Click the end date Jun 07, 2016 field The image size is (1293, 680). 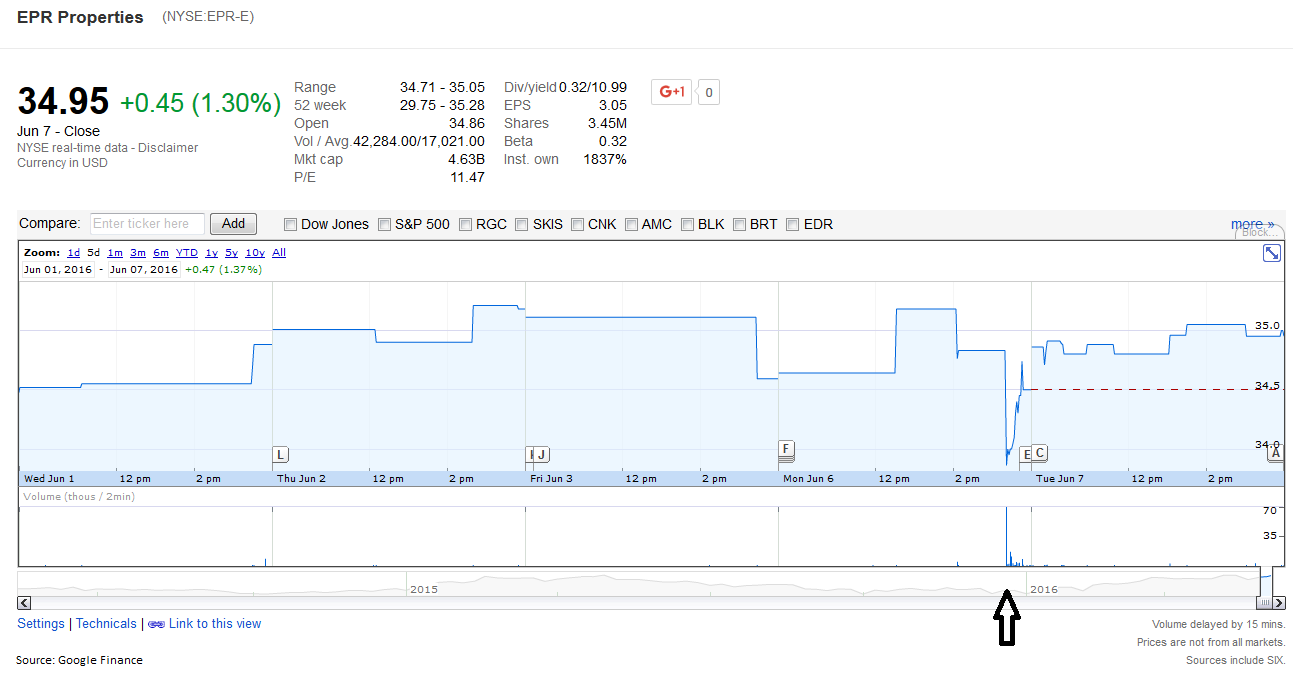tap(144, 270)
